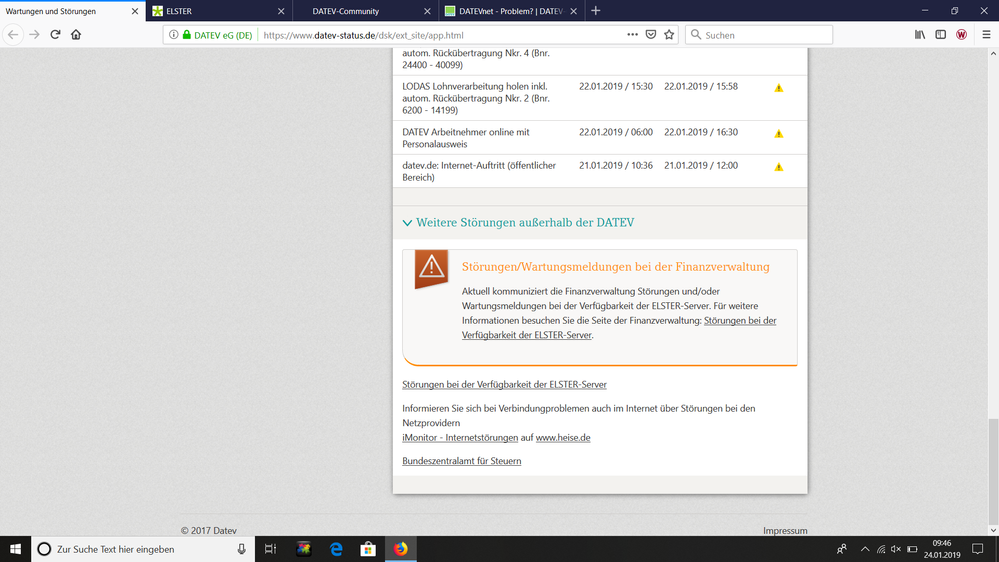Select the date '22.01.2019 / 16:30'
The width and height of the screenshot is (999, 562).
click(x=701, y=132)
